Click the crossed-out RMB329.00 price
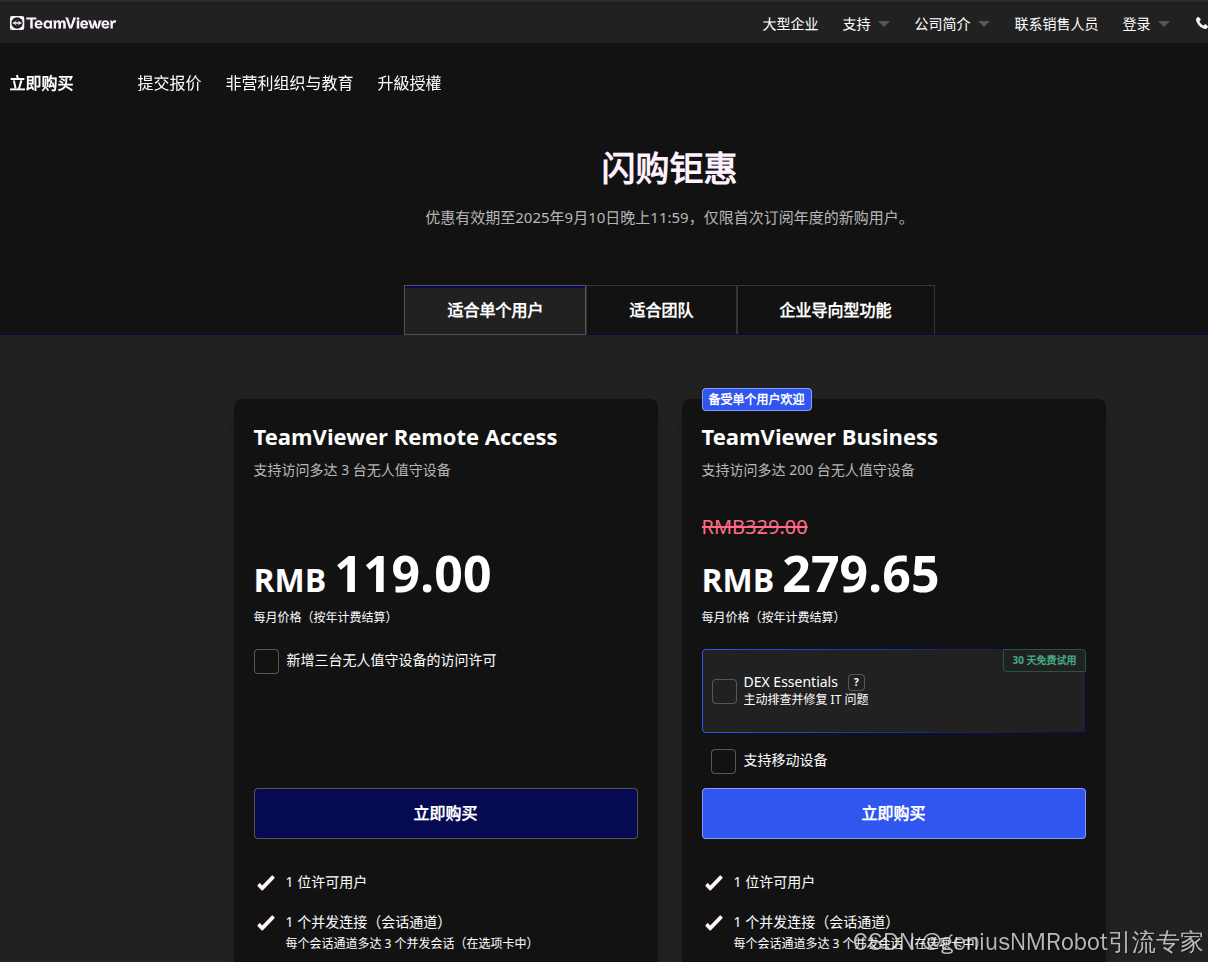This screenshot has width=1208, height=962. point(755,527)
